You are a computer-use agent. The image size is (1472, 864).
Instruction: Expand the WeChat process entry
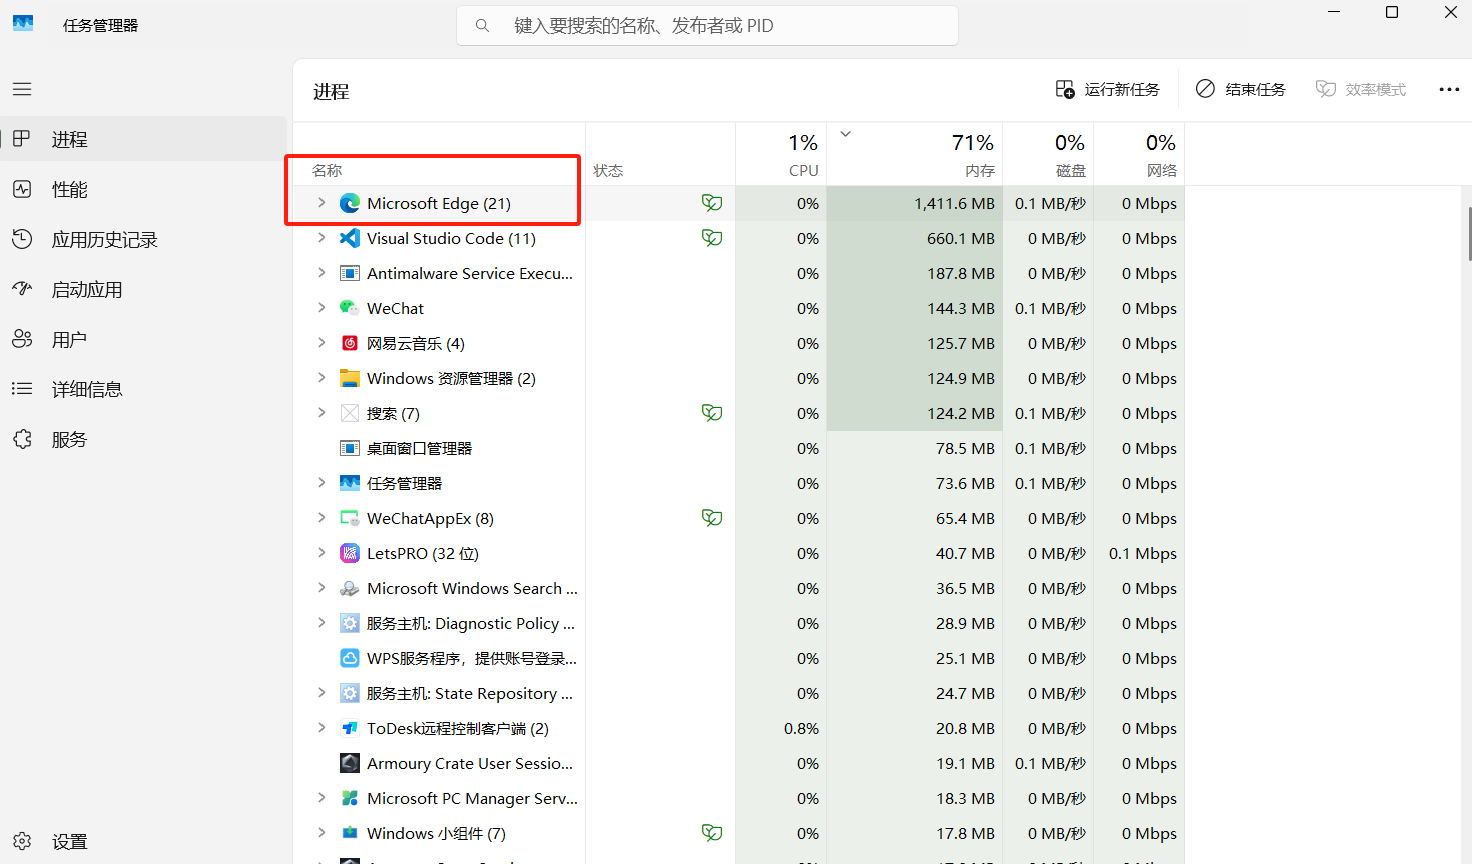coord(320,308)
